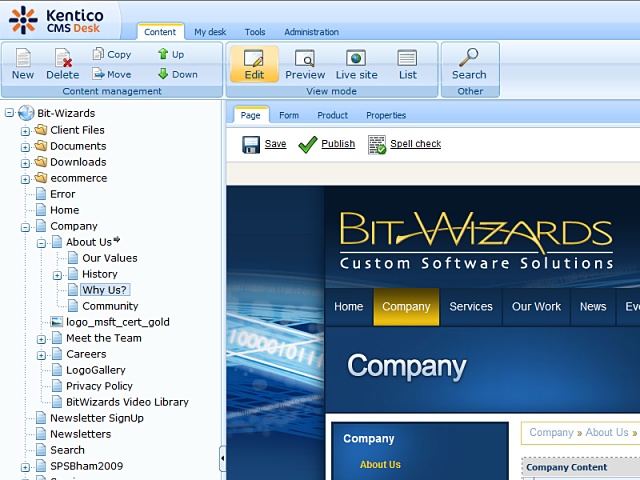Click the green Publish checkmark icon

(x=308, y=144)
